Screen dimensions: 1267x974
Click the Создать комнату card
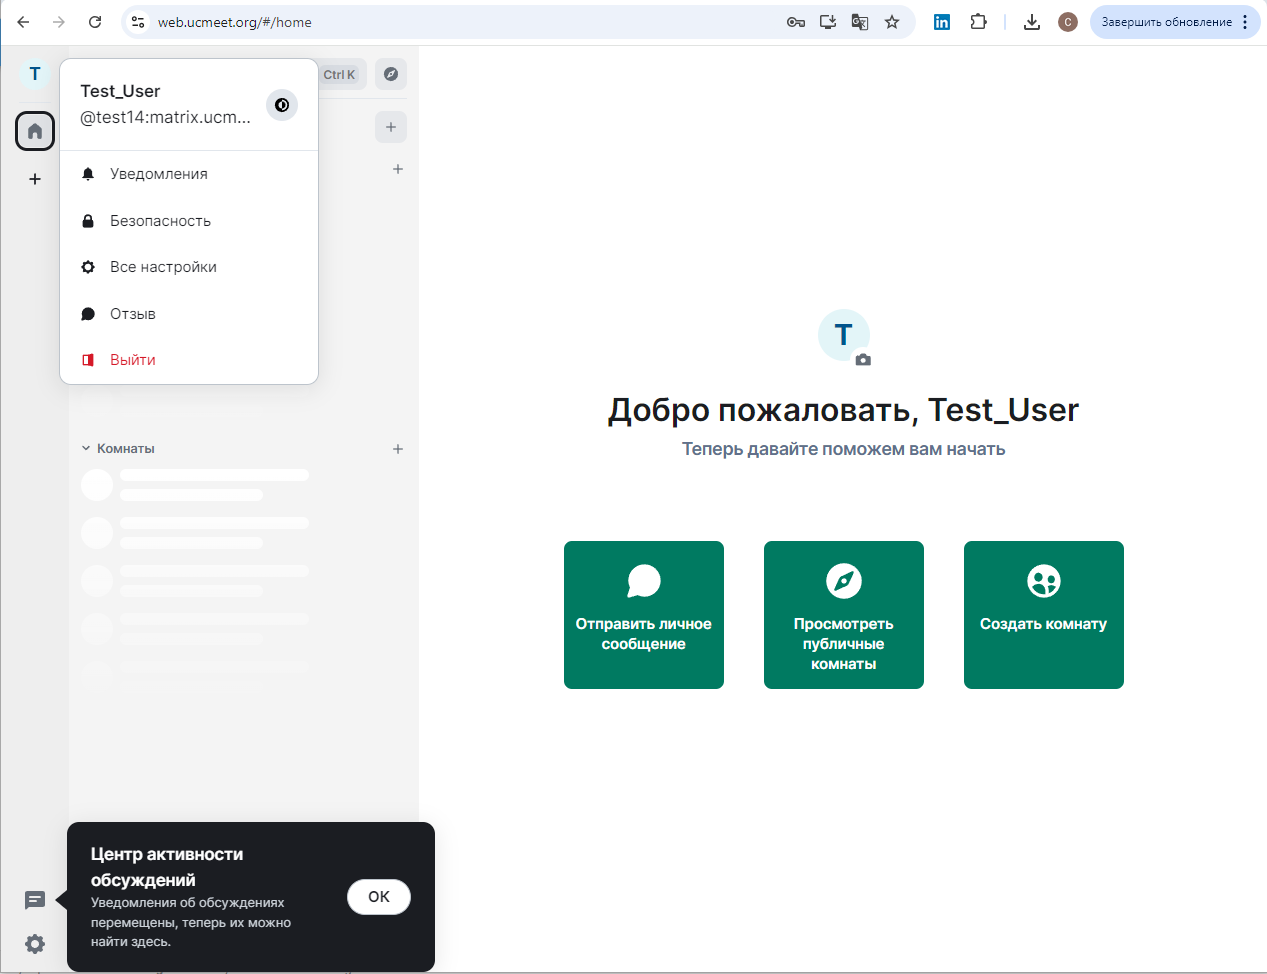[1043, 615]
